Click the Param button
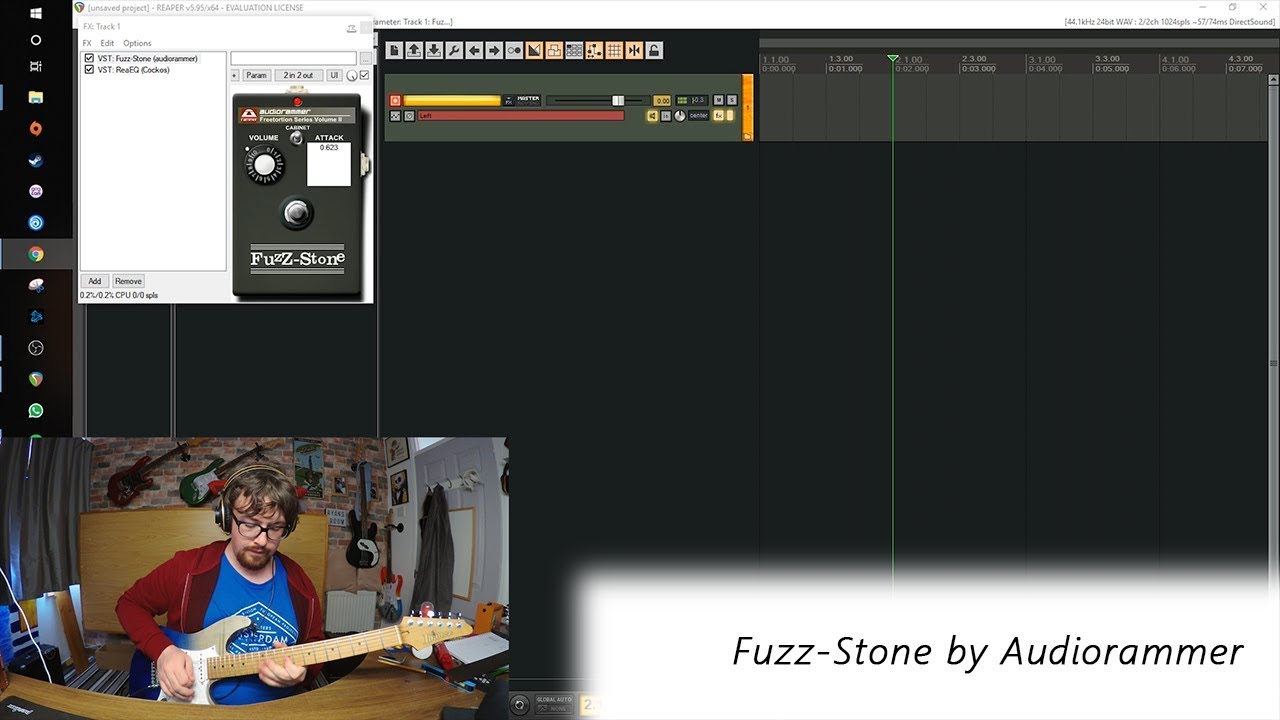This screenshot has width=1280, height=720. 257,75
